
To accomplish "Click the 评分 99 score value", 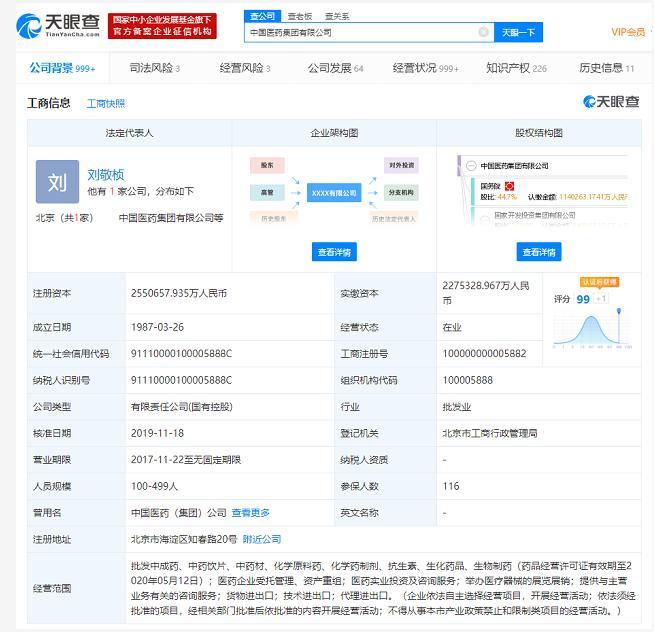I will (583, 299).
